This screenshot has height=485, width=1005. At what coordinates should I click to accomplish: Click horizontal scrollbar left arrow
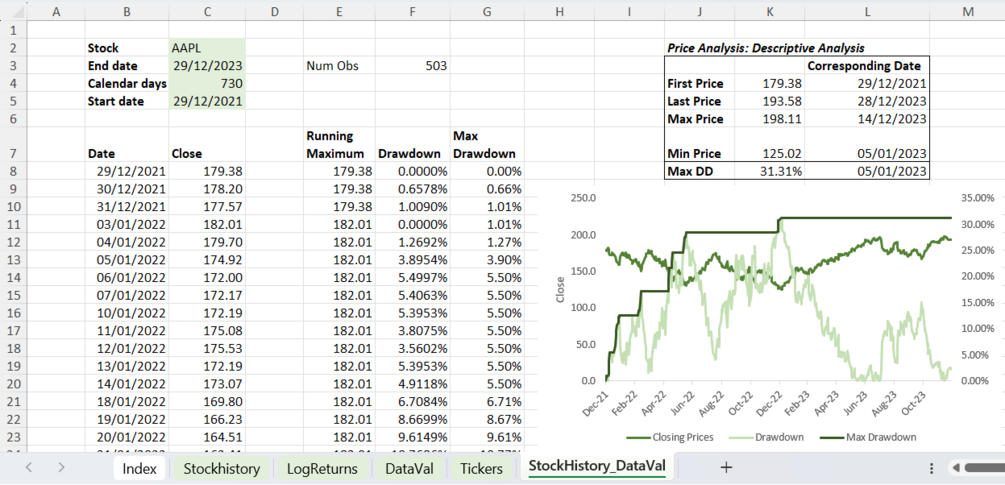[x=956, y=468]
